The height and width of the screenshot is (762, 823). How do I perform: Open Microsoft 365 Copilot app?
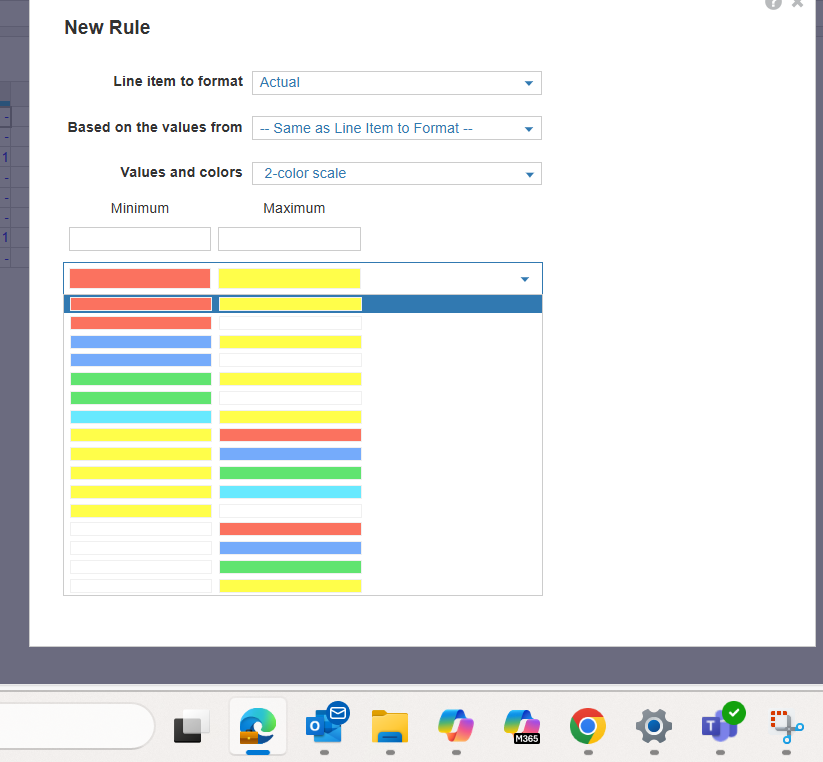(522, 727)
